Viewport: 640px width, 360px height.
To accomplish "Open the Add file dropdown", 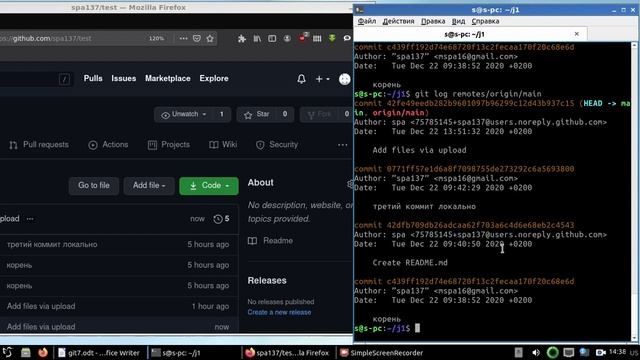I will (x=149, y=185).
